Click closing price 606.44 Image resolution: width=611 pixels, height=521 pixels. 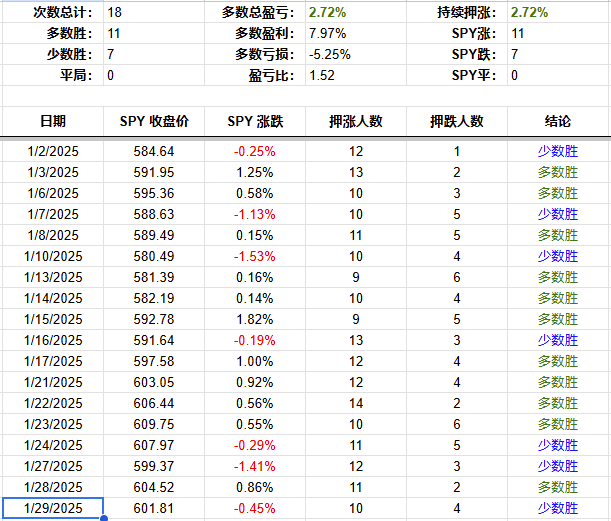pyautogui.click(x=154, y=404)
